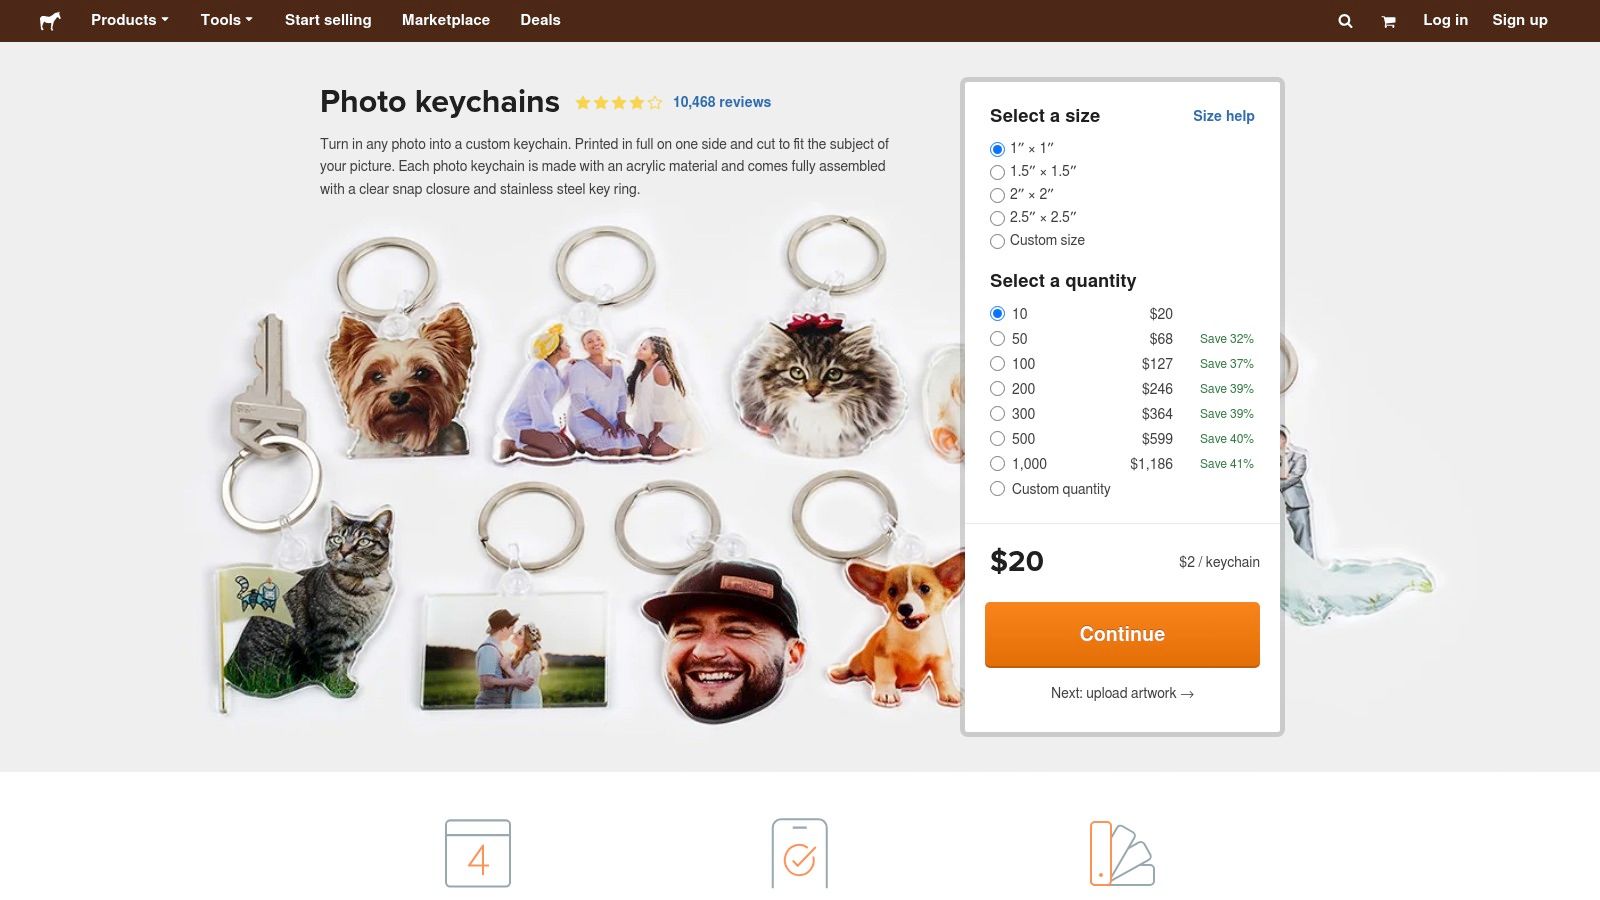Viewport: 1600px width, 900px height.
Task: Expand the Products dropdown menu
Action: click(129, 20)
